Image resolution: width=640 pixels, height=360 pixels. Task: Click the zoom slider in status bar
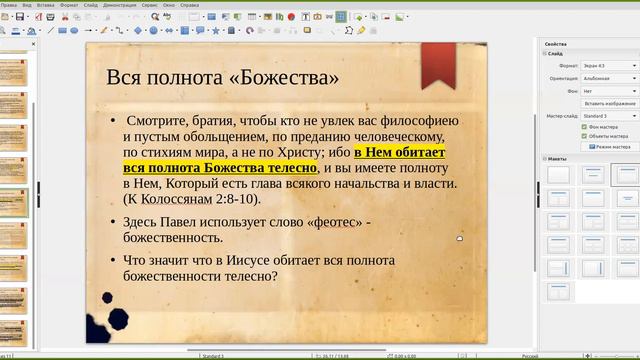[617, 356]
